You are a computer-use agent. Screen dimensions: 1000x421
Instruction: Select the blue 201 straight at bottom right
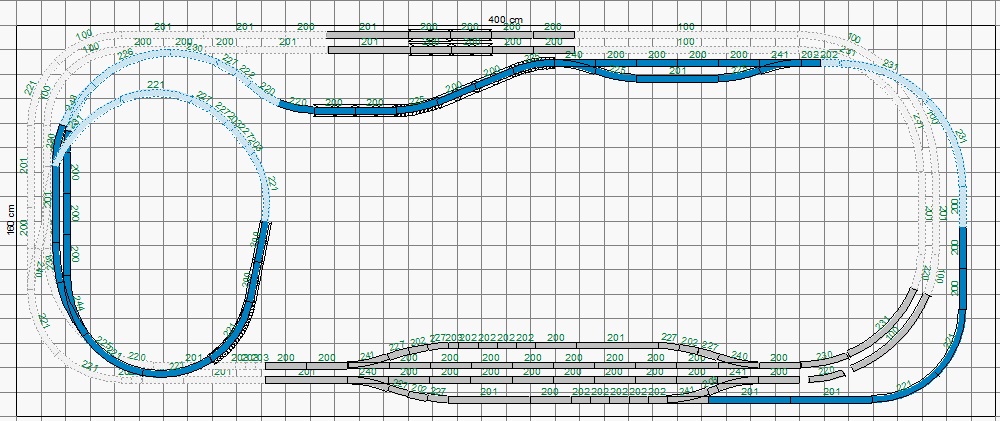830,399
